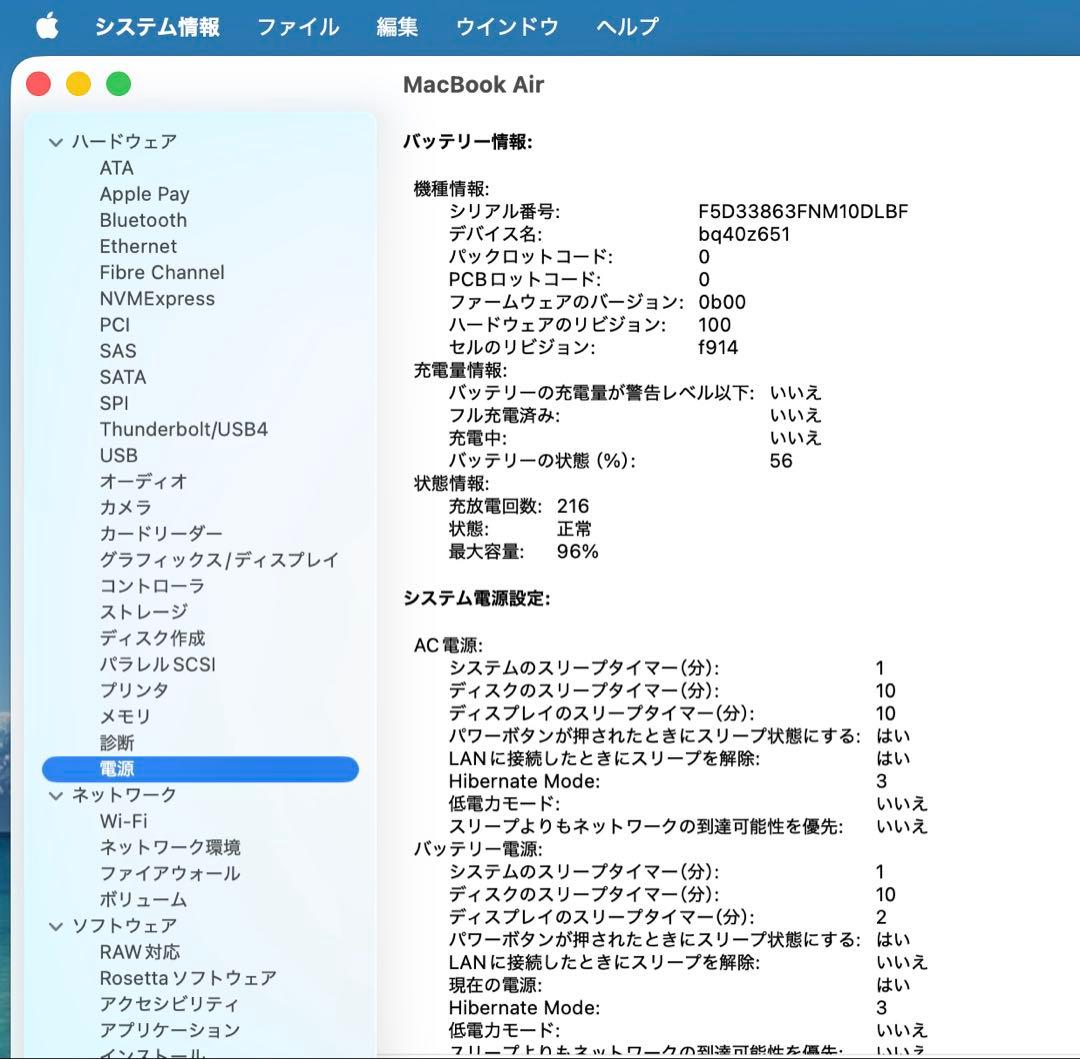1080x1059 pixels.
Task: Select ボリューム in the sidebar
Action: 143,900
